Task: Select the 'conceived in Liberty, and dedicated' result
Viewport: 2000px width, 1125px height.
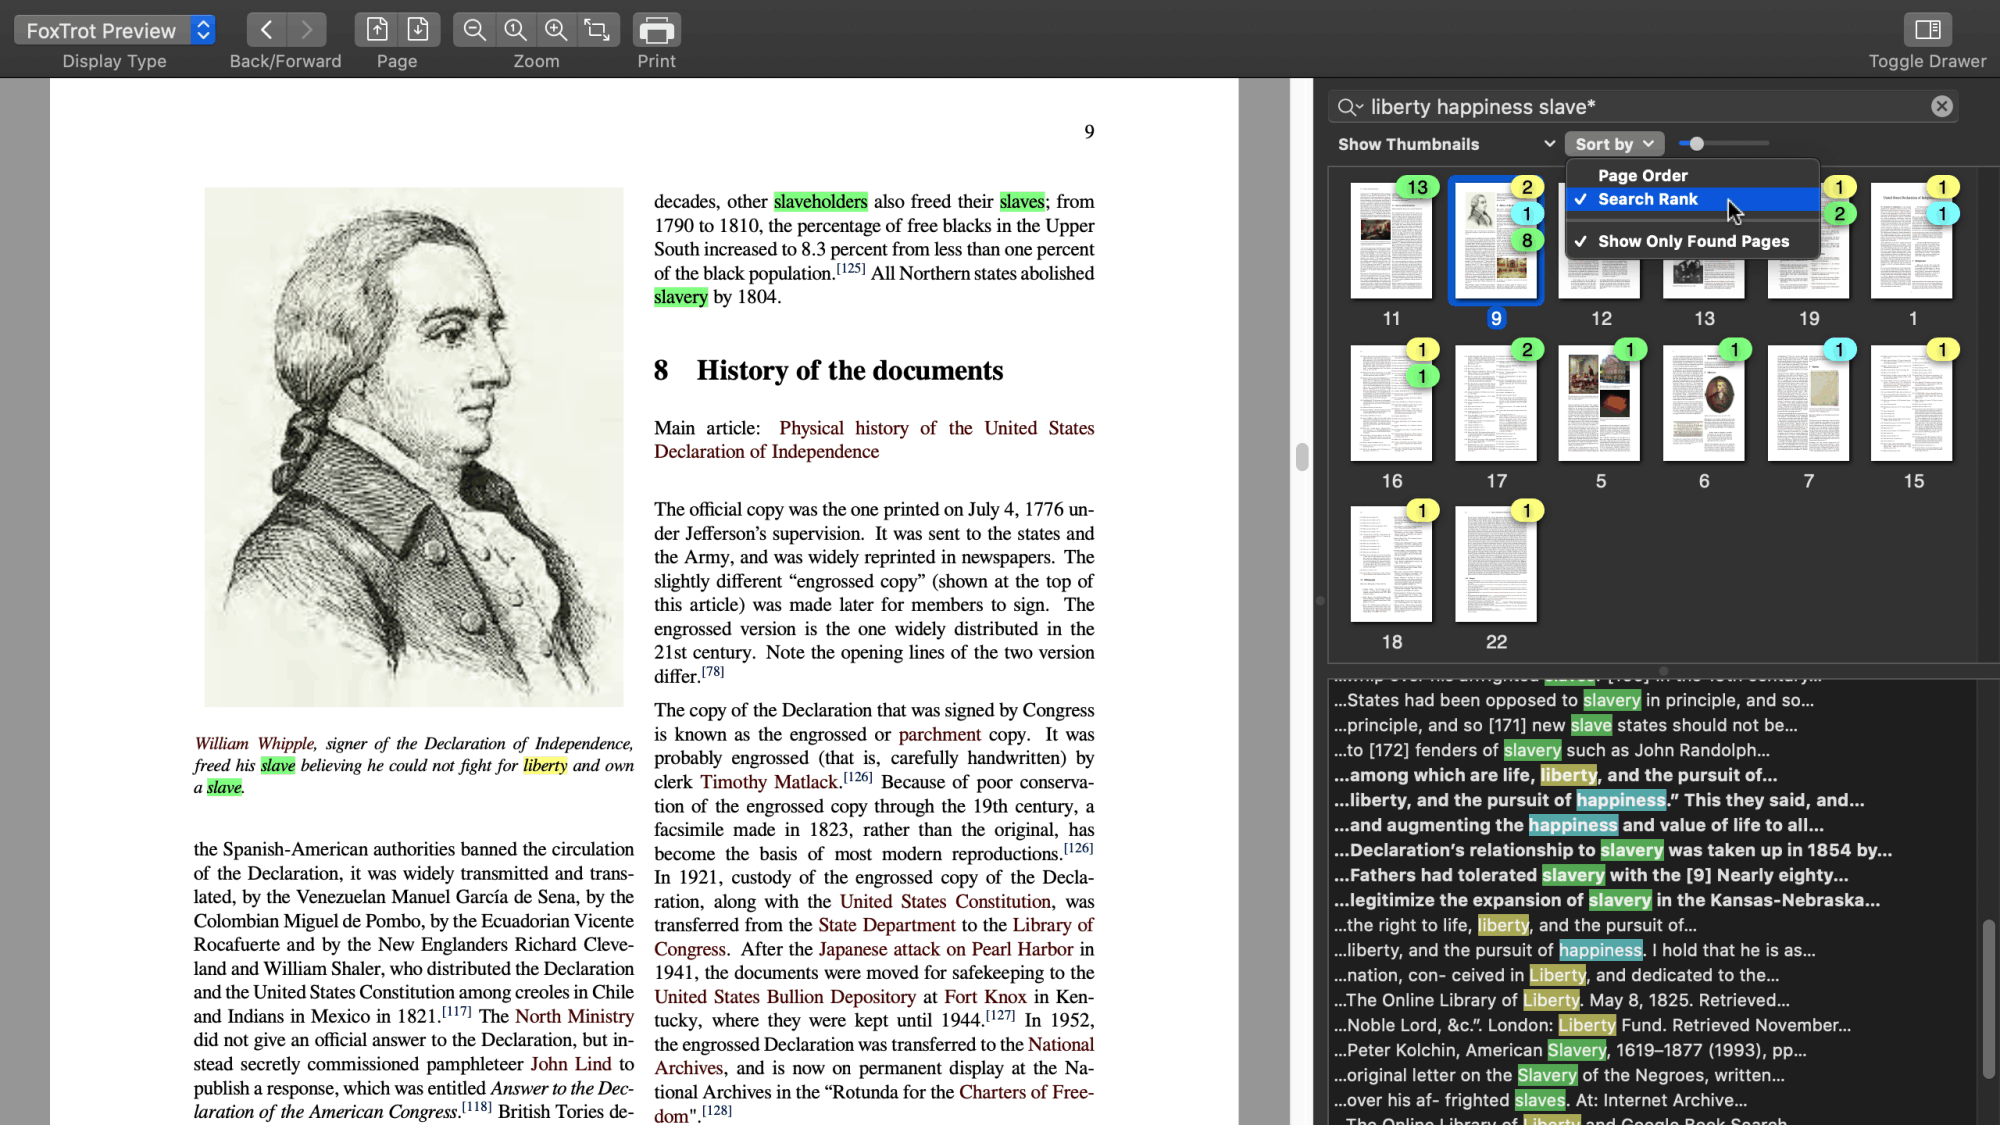Action: [x=1556, y=975]
